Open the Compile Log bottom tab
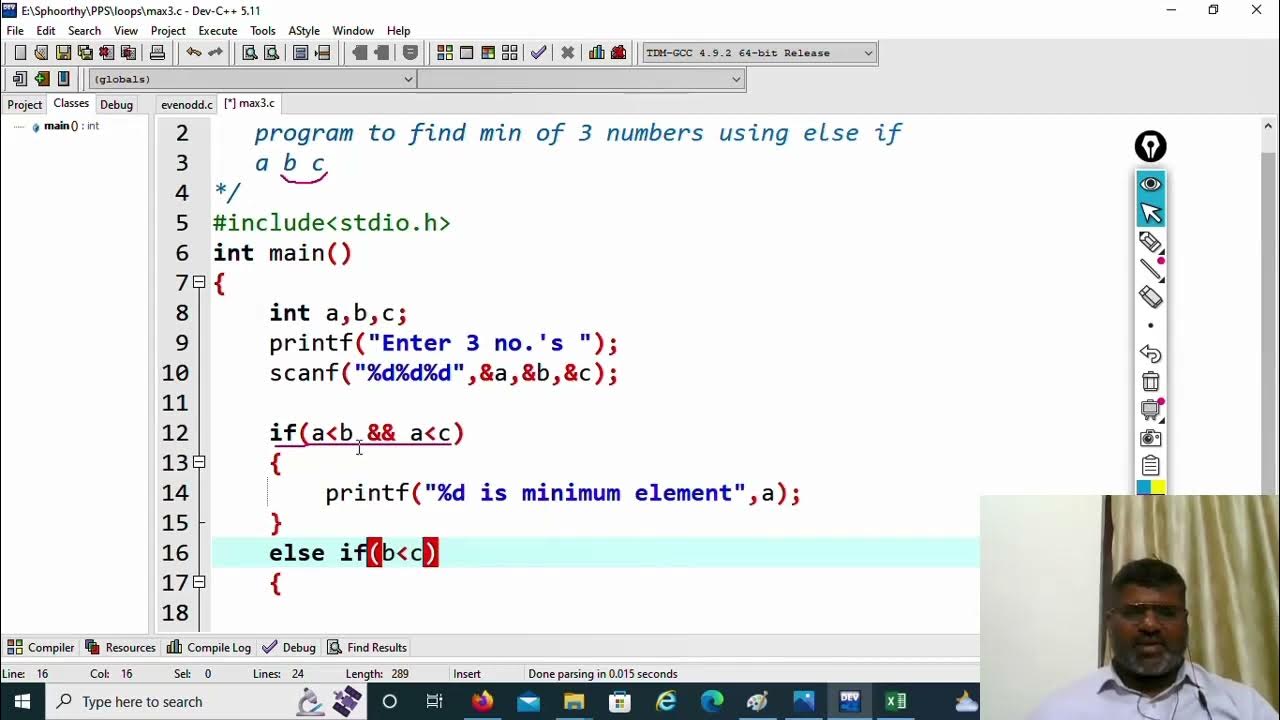 209,647
